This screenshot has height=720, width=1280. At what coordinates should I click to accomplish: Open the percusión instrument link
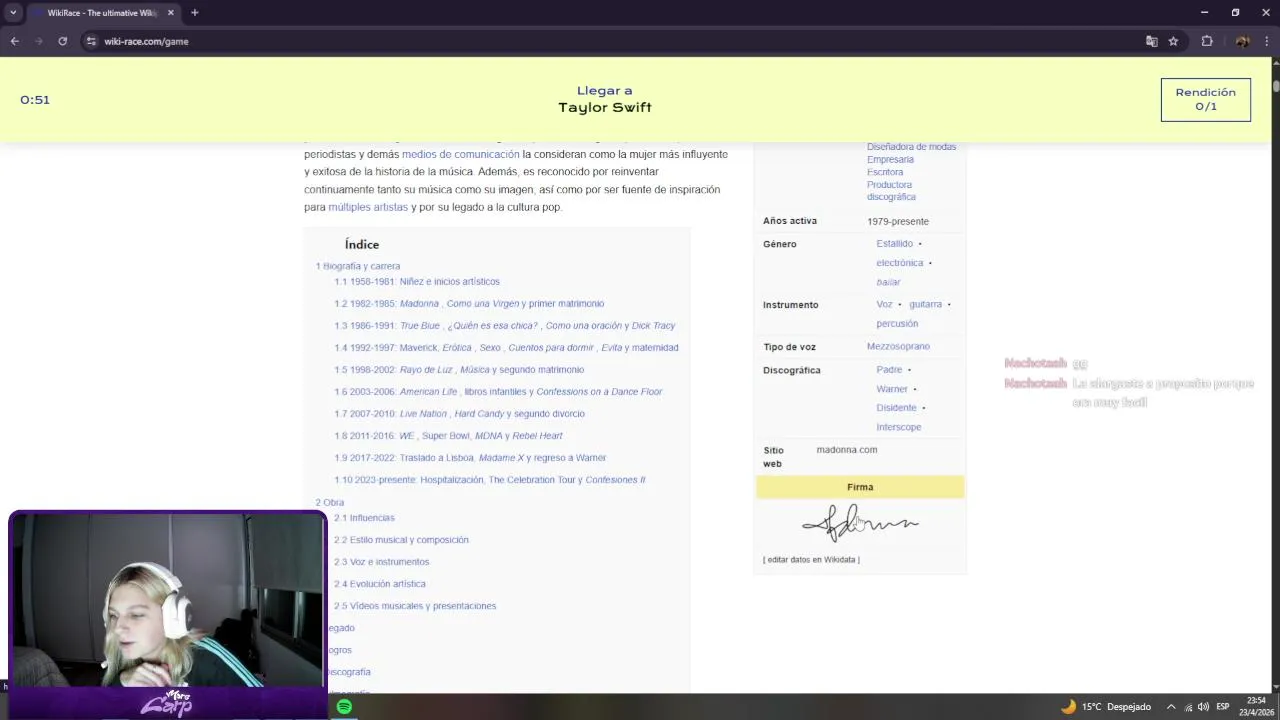pyautogui.click(x=897, y=324)
